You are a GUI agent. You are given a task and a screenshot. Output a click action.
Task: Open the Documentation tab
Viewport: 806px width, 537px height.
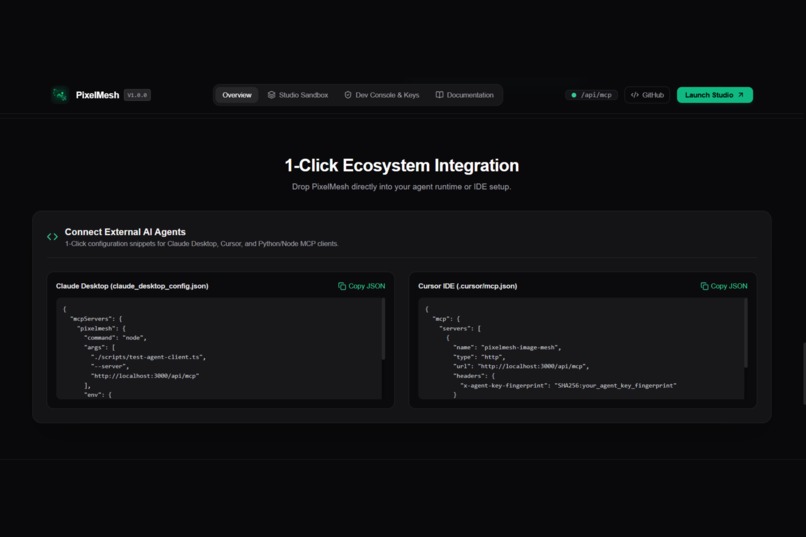(x=465, y=95)
